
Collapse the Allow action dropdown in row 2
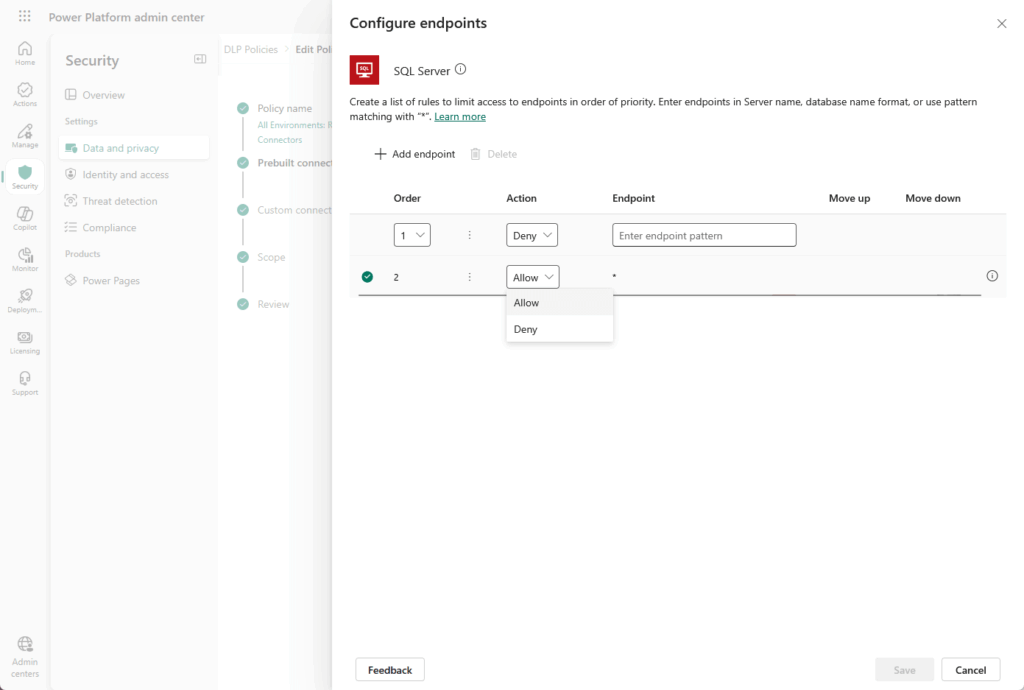pos(532,277)
